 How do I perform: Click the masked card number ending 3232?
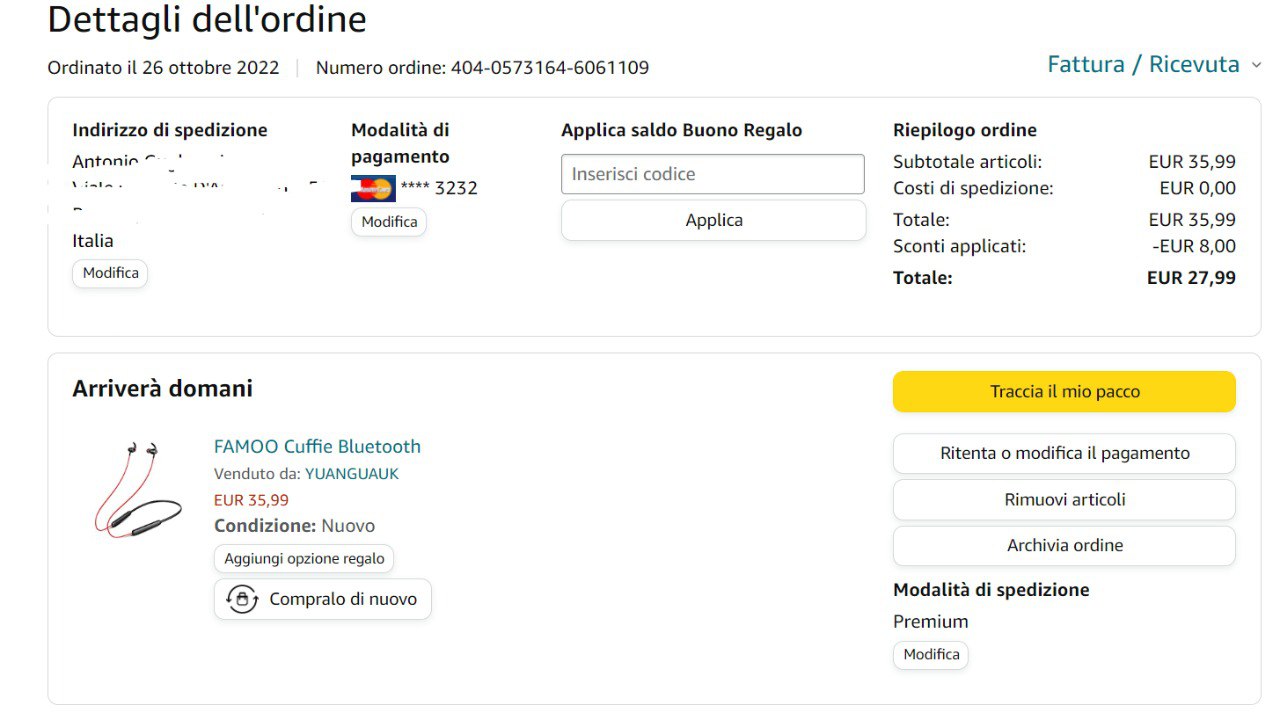[439, 188]
